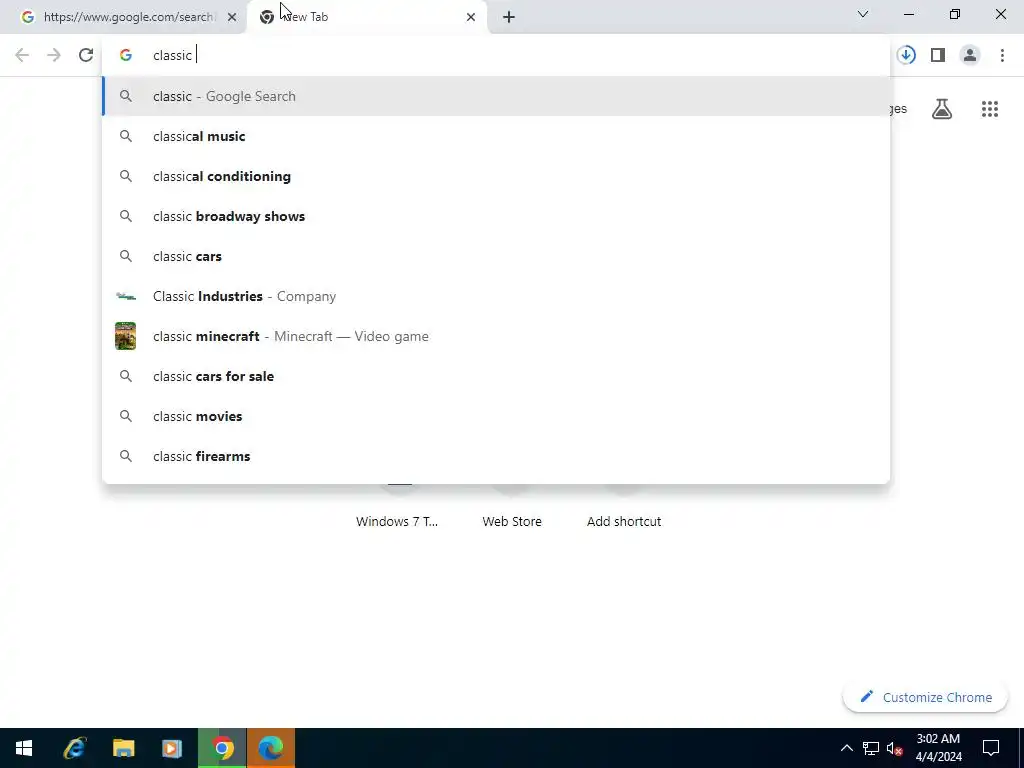Click the Classic Industries logo icon
Viewport: 1024px width, 768px height.
click(125, 296)
